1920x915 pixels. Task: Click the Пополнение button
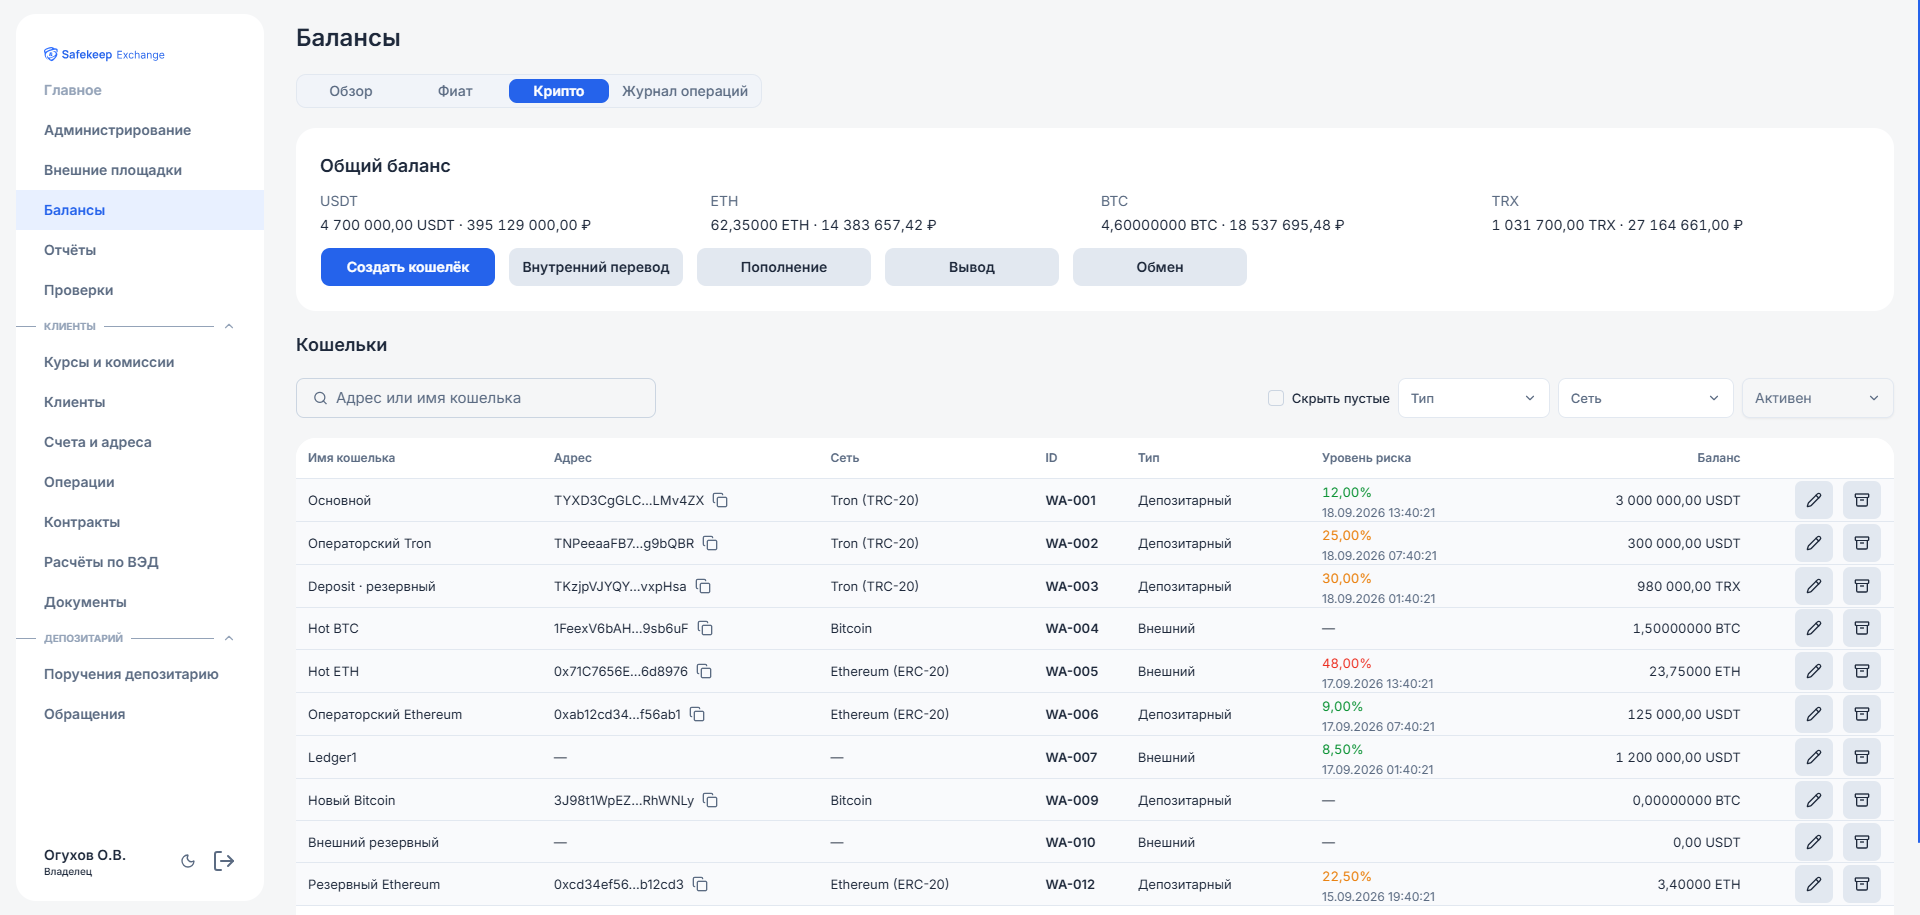click(784, 267)
